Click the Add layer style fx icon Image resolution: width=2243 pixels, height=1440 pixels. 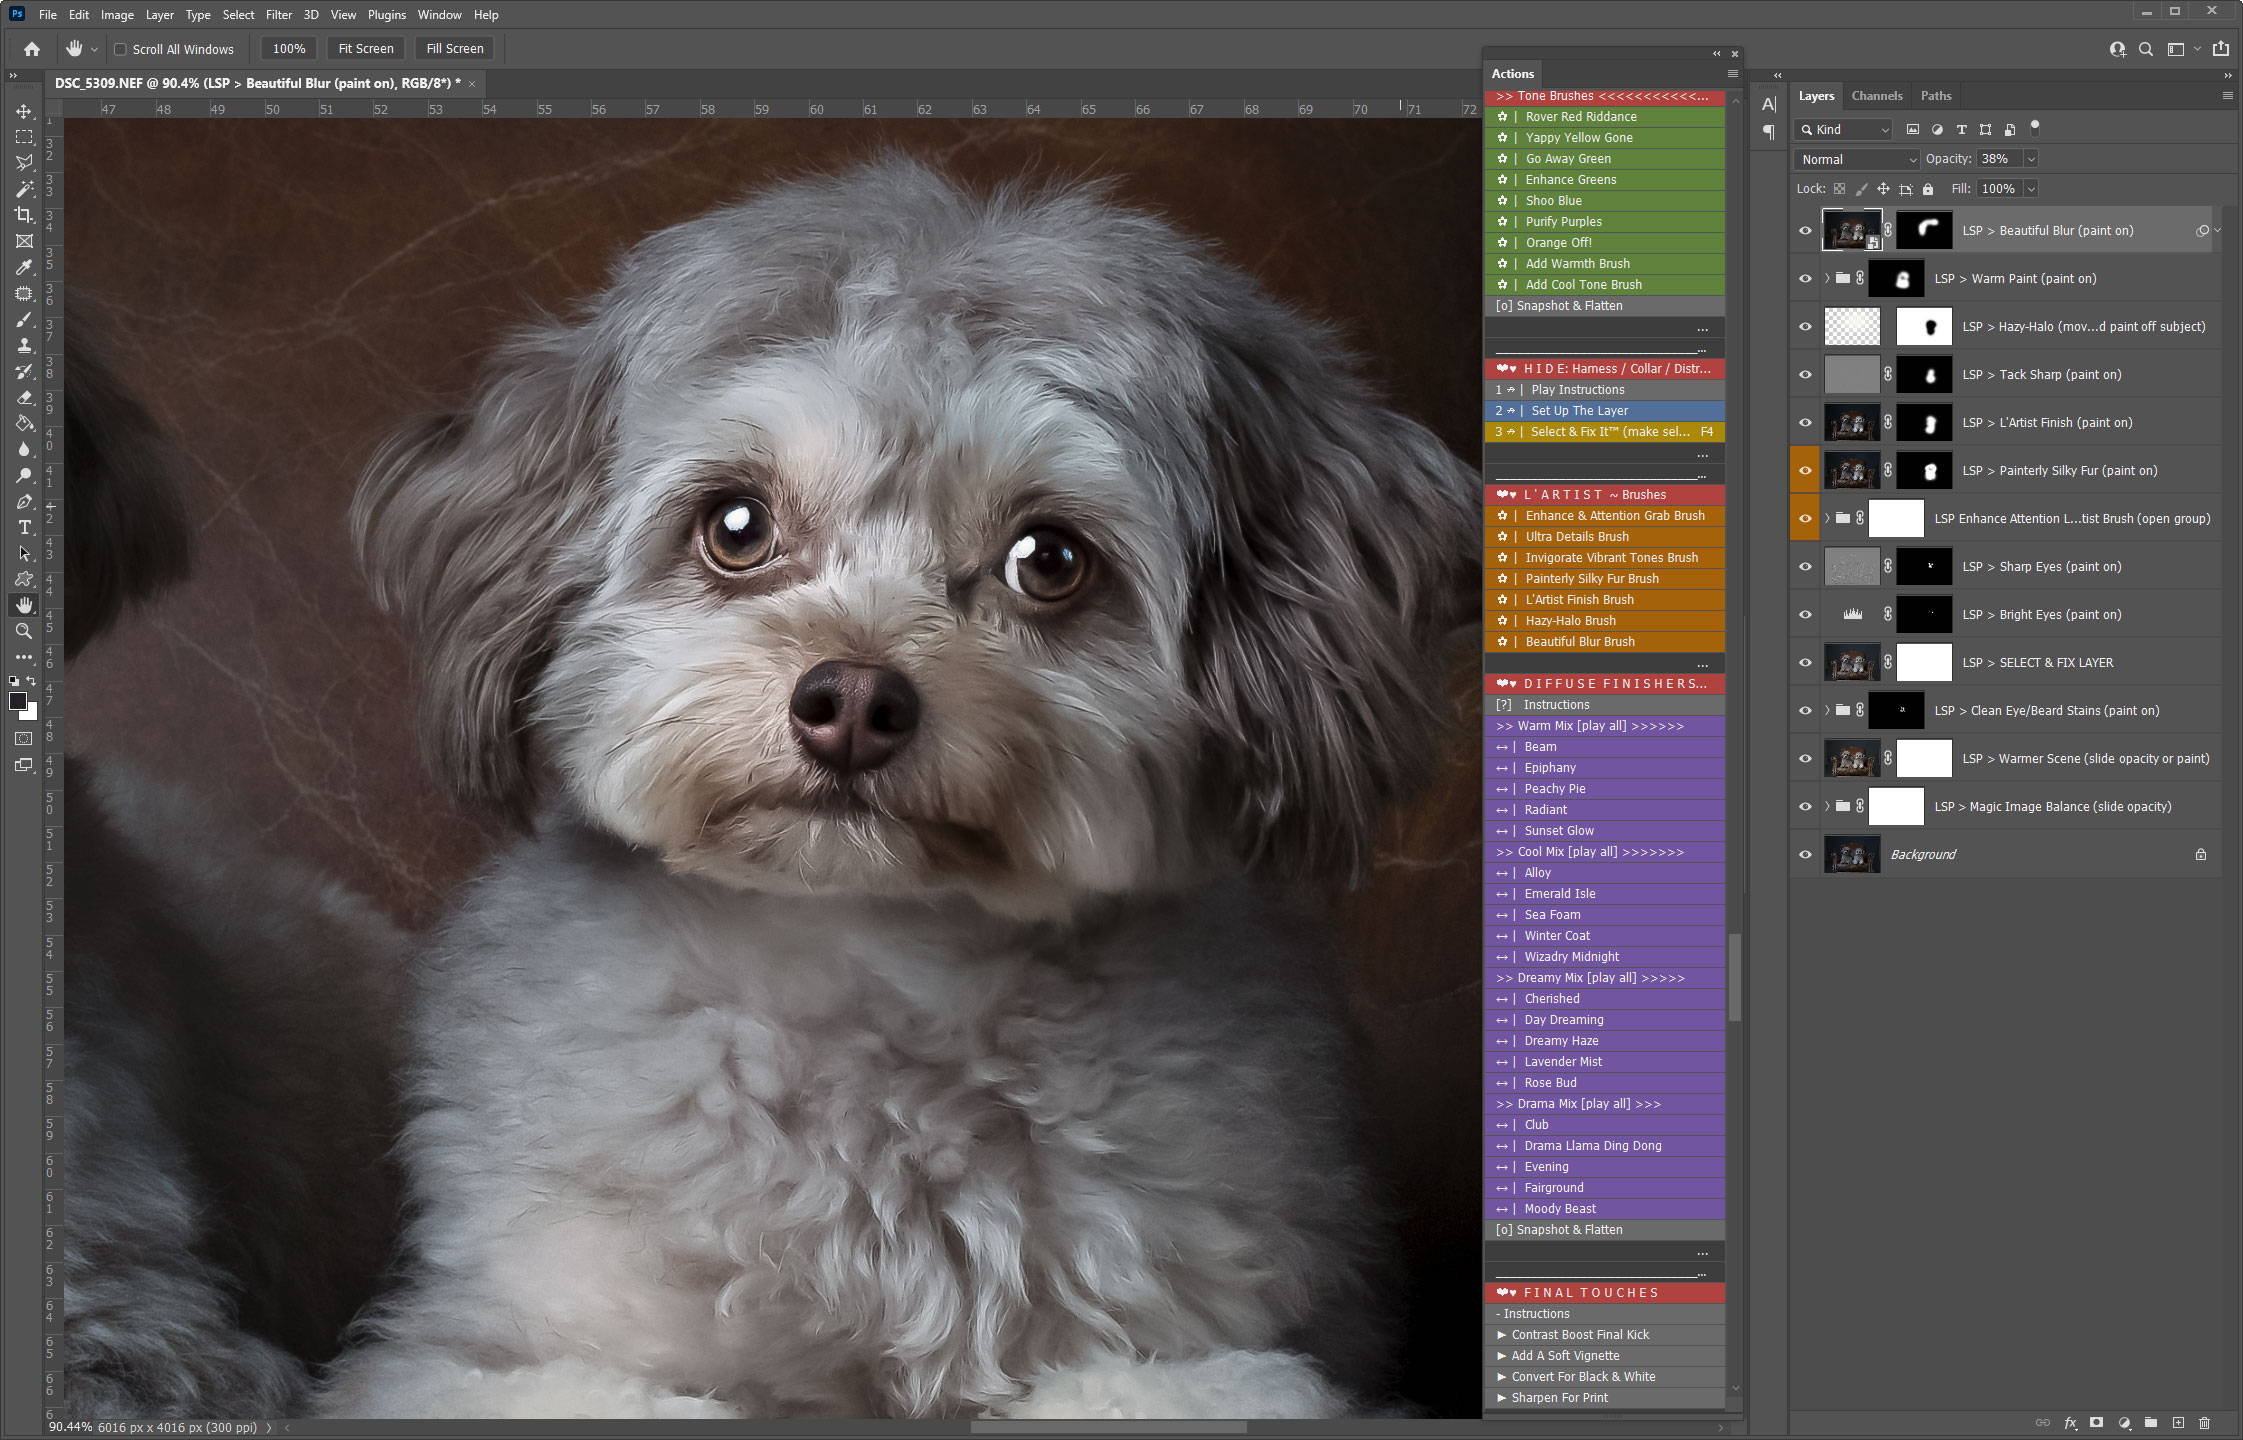(x=2070, y=1422)
